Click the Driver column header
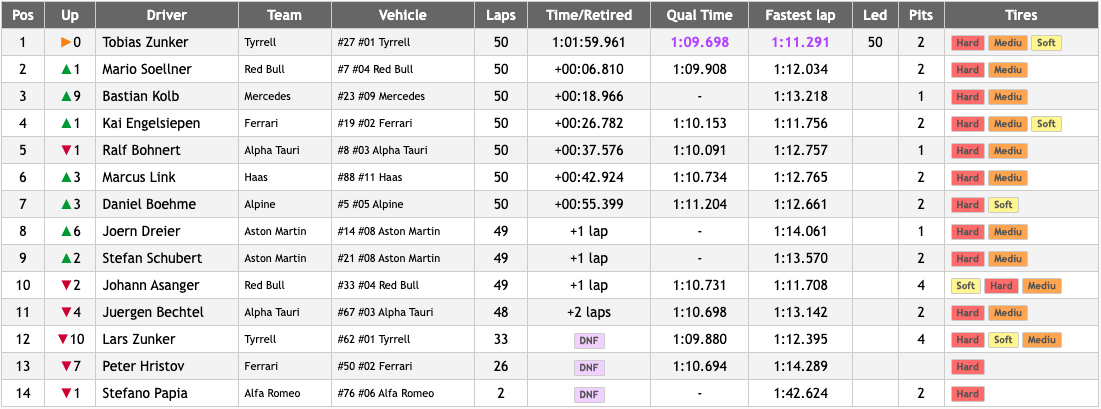Screen dimensions: 1101x409 [166, 15]
